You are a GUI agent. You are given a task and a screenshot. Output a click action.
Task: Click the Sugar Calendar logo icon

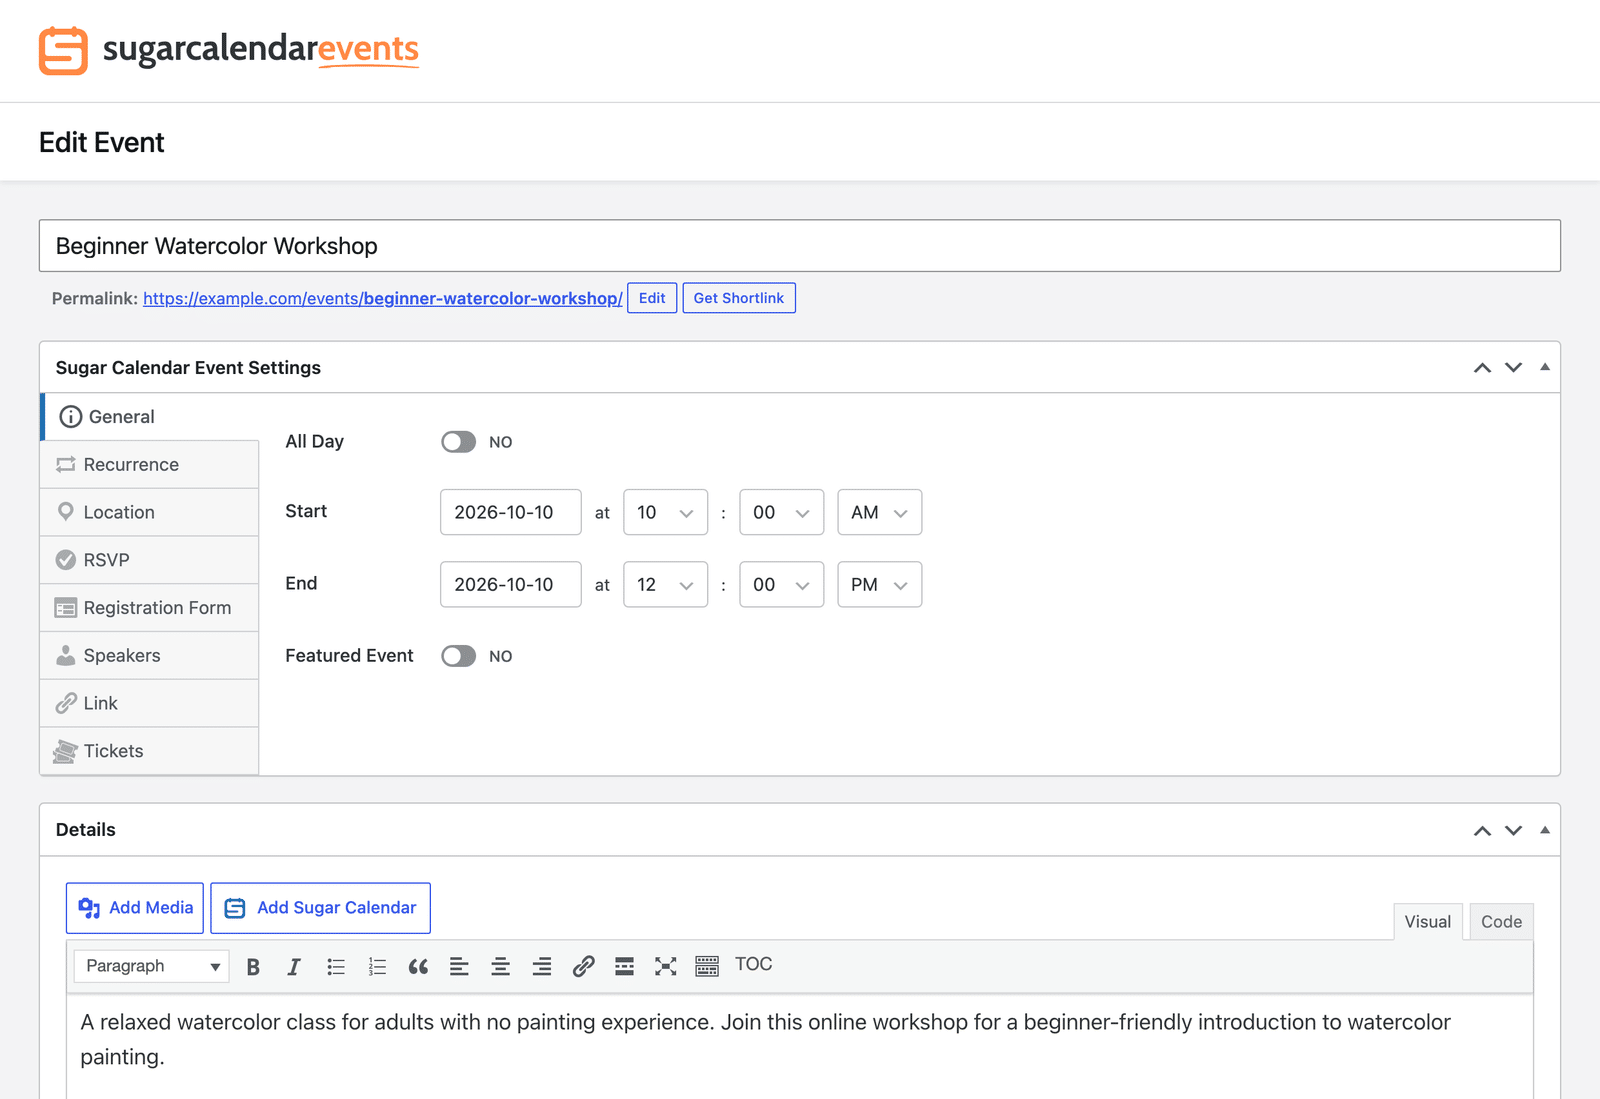click(x=63, y=50)
